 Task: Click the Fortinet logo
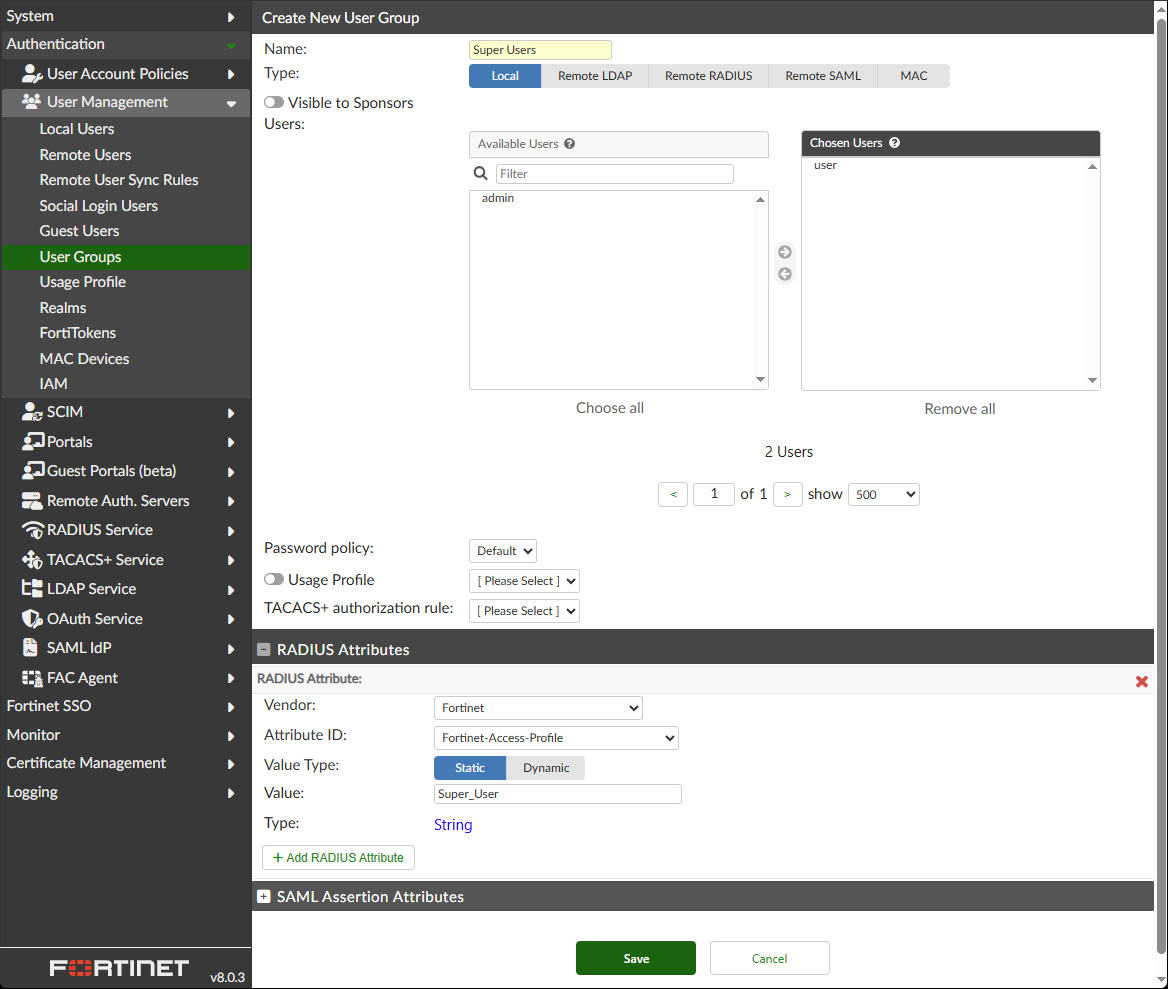pos(119,967)
